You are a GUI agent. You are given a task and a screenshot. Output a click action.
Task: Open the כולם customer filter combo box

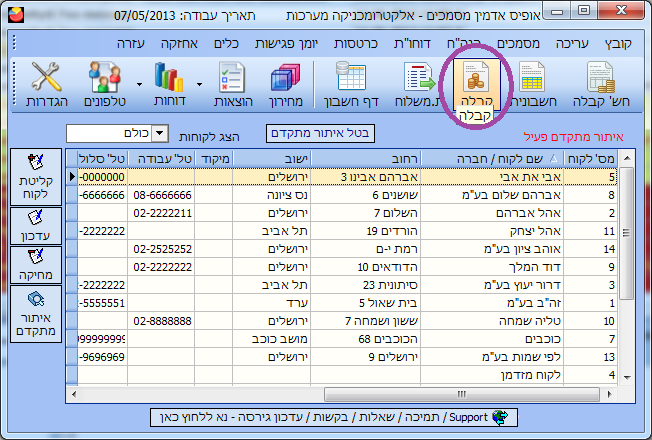pyautogui.click(x=117, y=133)
